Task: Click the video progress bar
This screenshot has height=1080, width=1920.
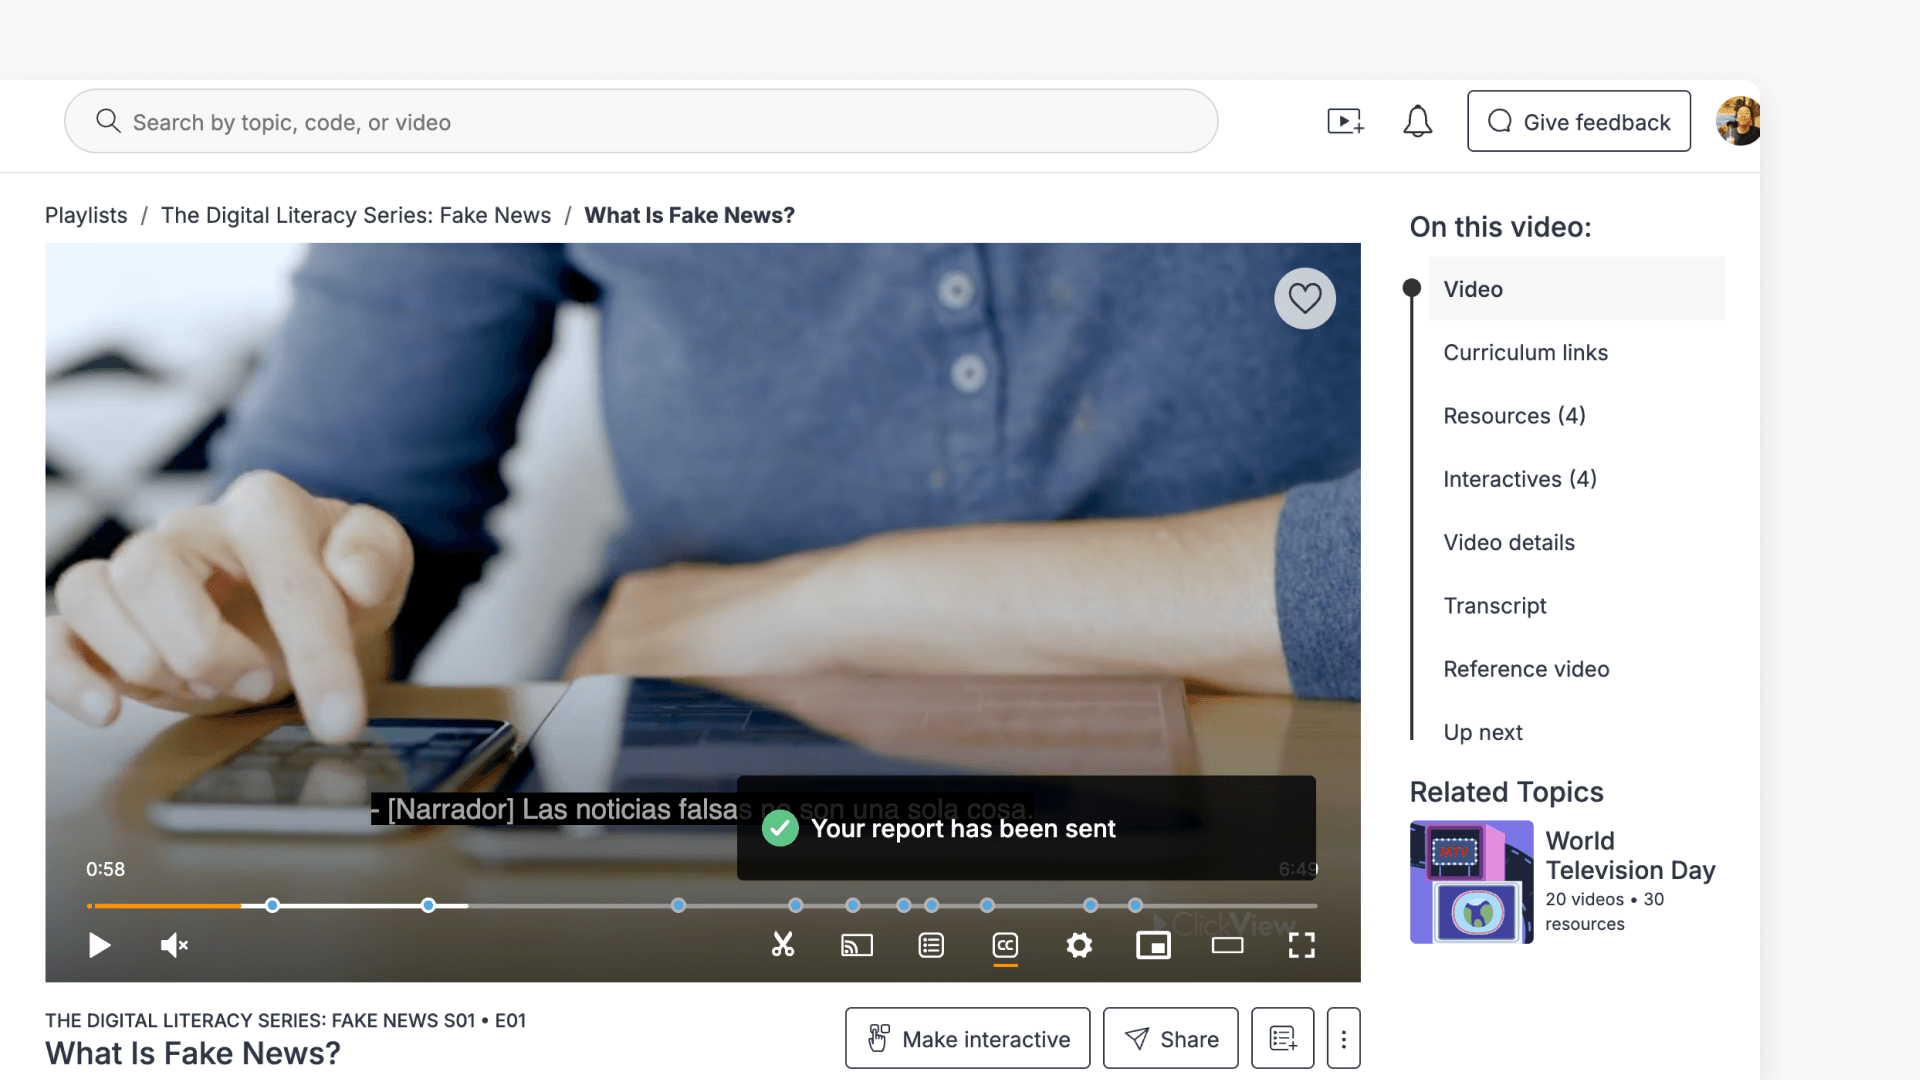Action: click(702, 905)
